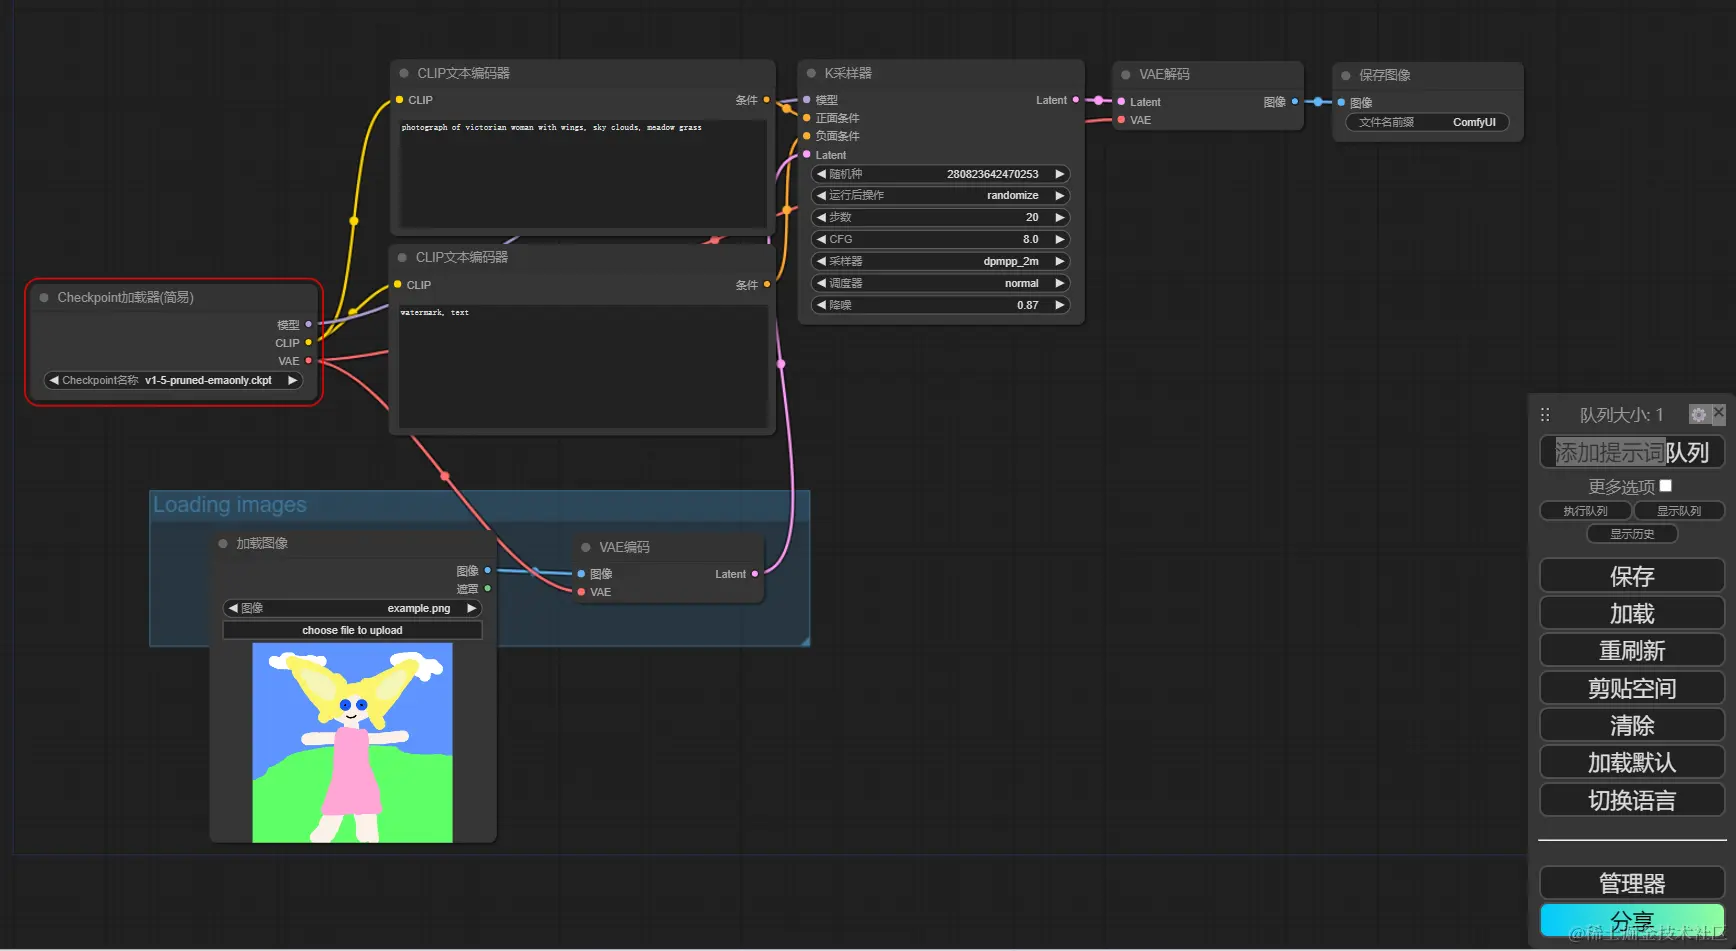Click the 遮罩 output socket on 加载图像
This screenshot has width=1736, height=951.
(x=488, y=589)
